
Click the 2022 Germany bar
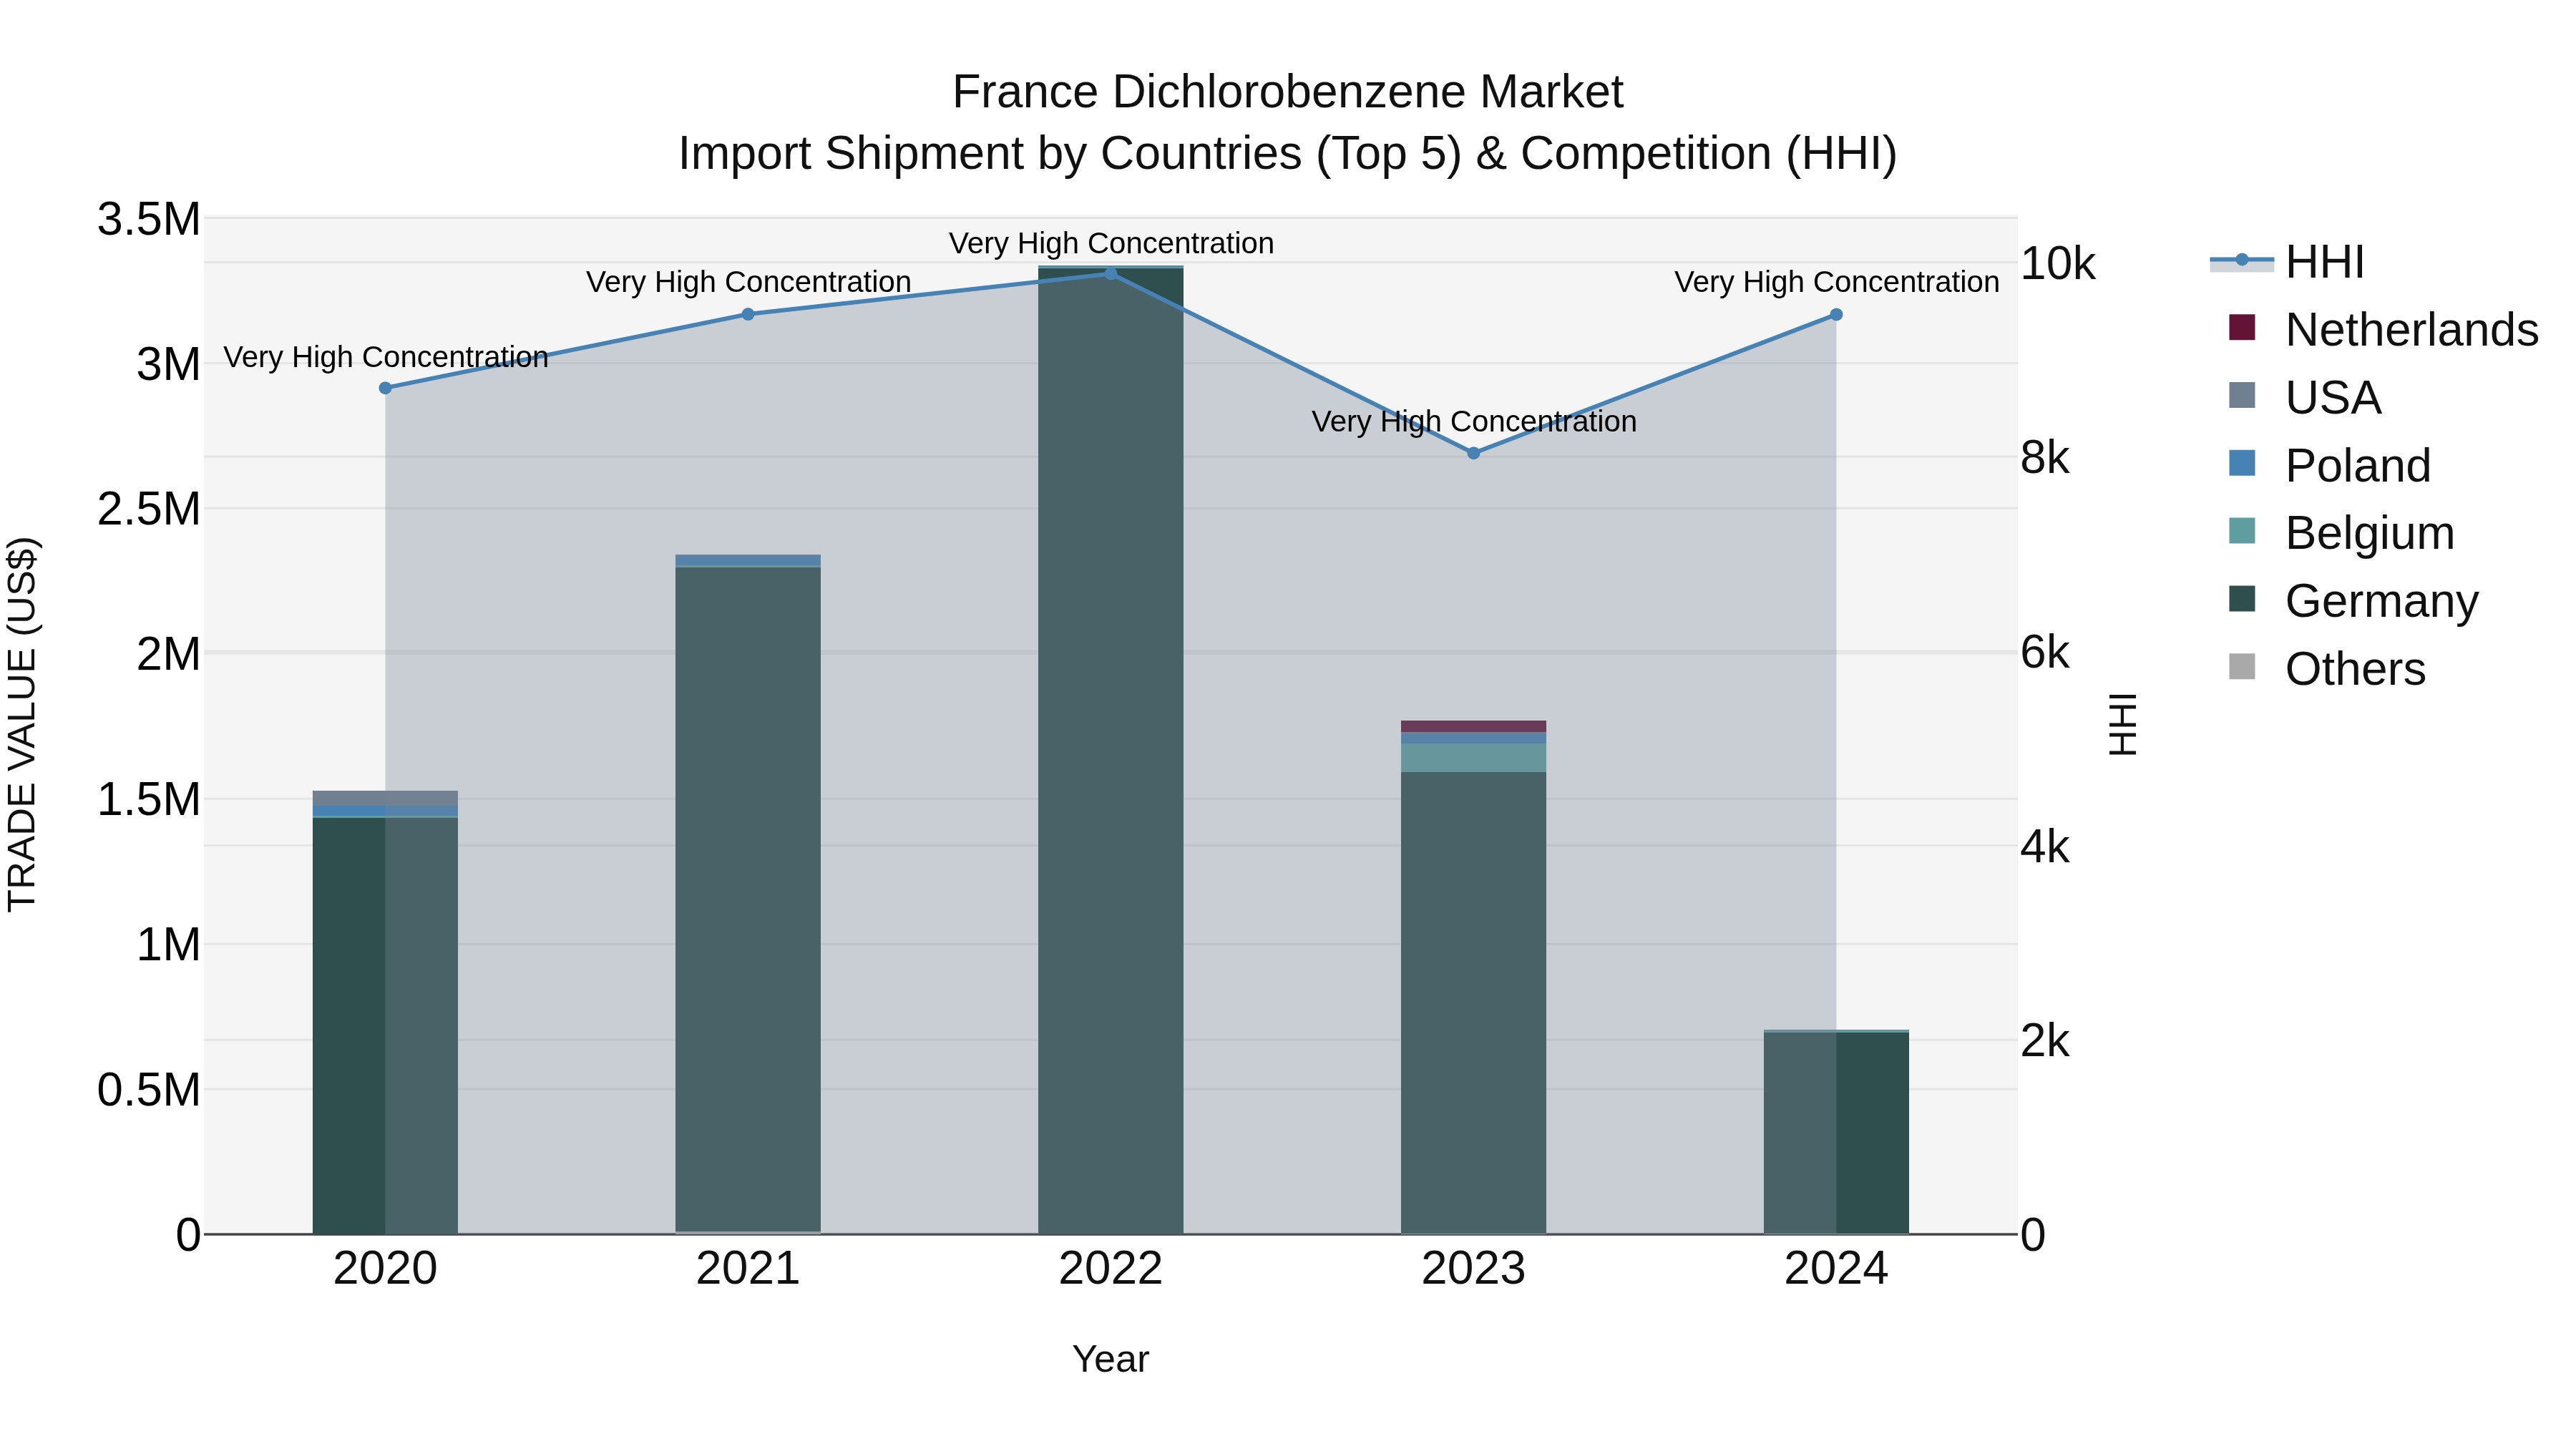[1110, 751]
